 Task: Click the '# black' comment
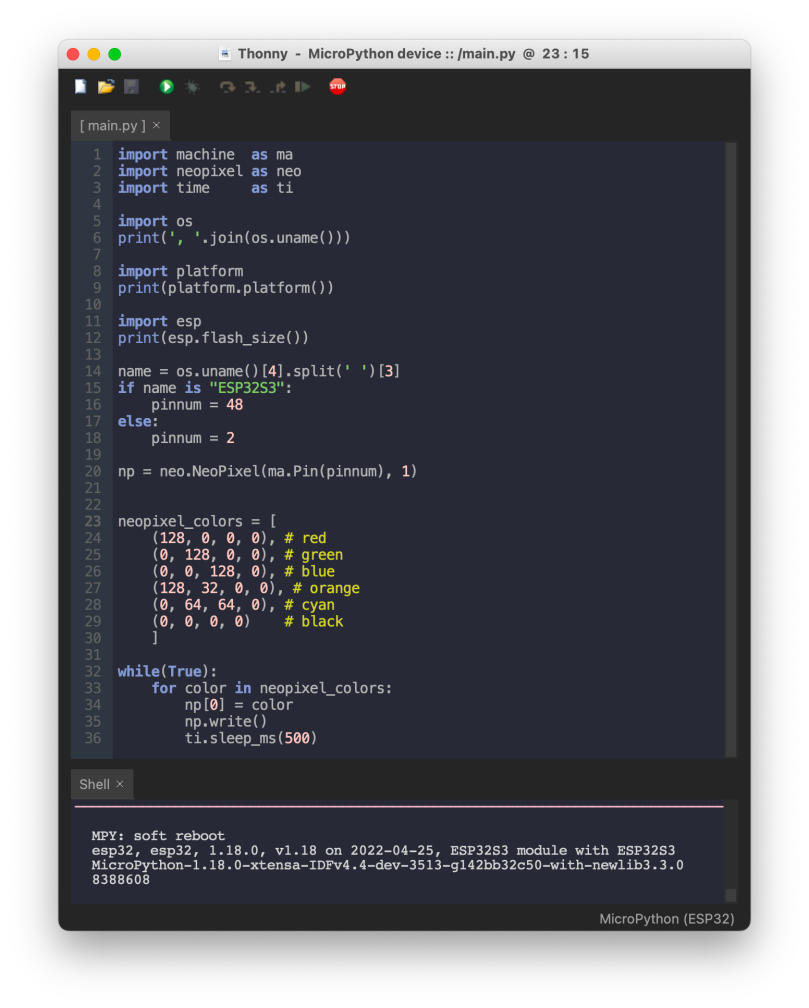(x=314, y=622)
